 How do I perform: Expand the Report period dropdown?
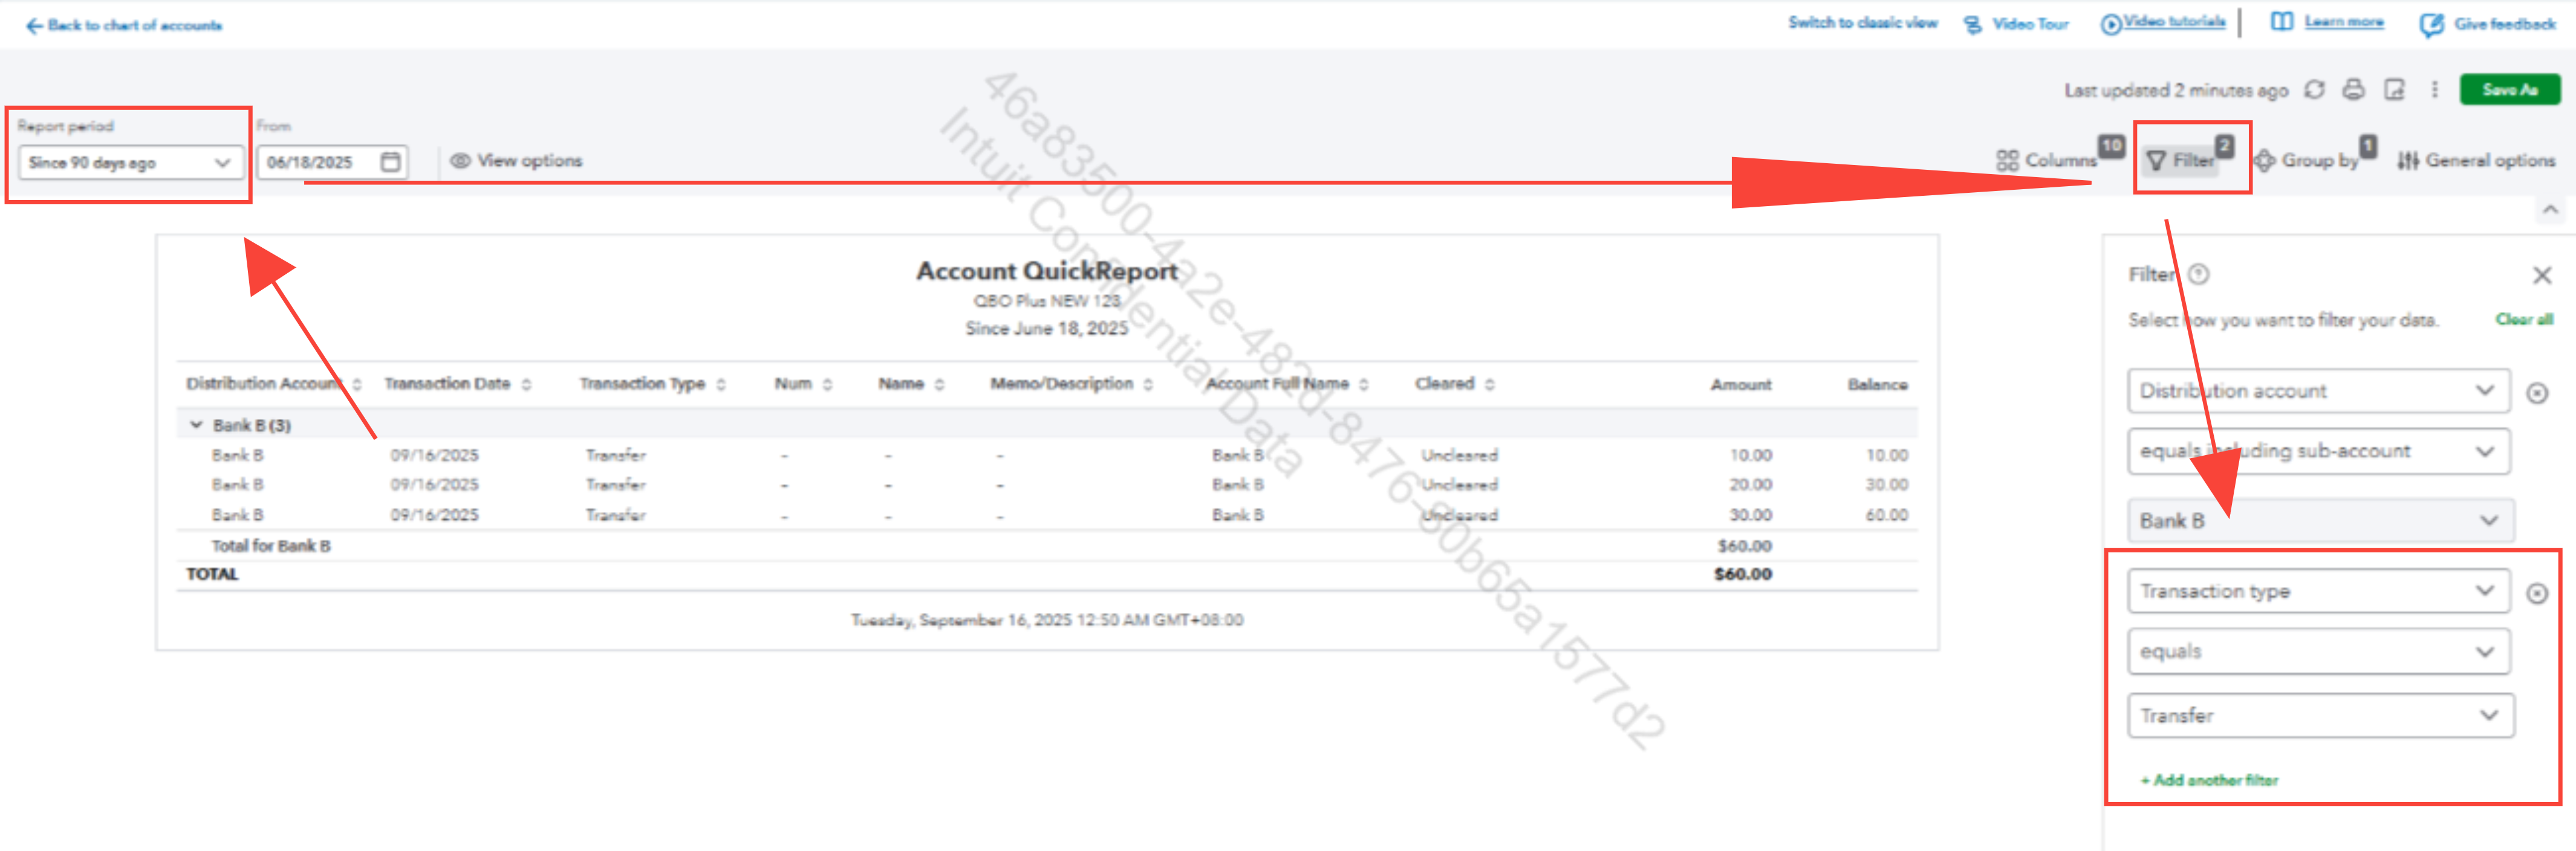coord(130,163)
